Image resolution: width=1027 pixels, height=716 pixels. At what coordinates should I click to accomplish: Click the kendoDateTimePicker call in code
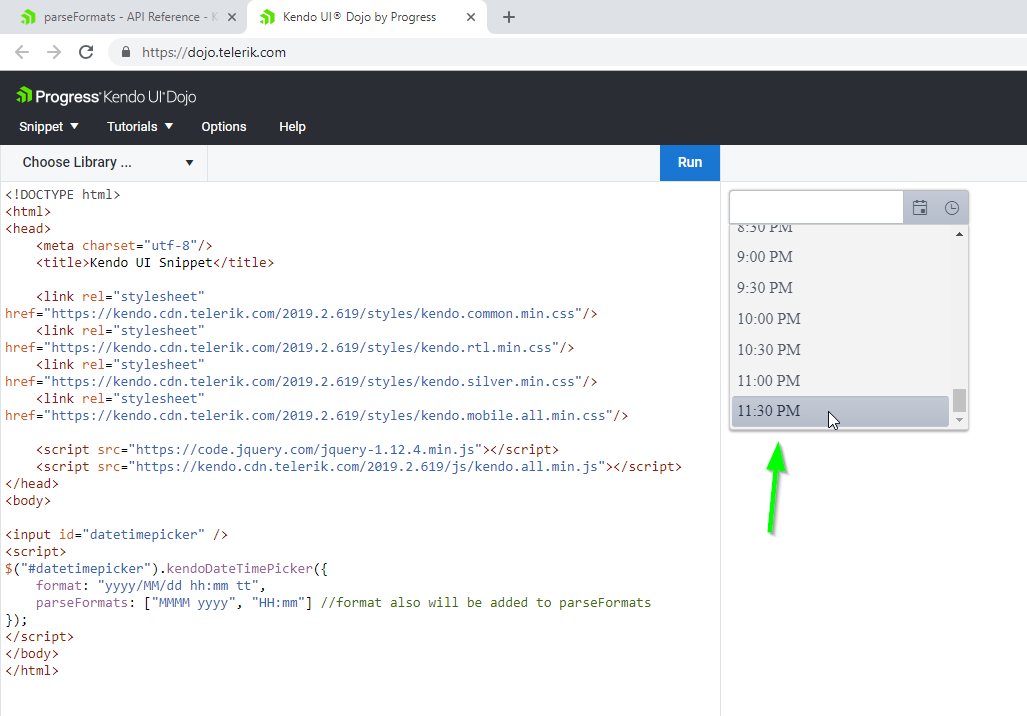pyautogui.click(x=240, y=569)
